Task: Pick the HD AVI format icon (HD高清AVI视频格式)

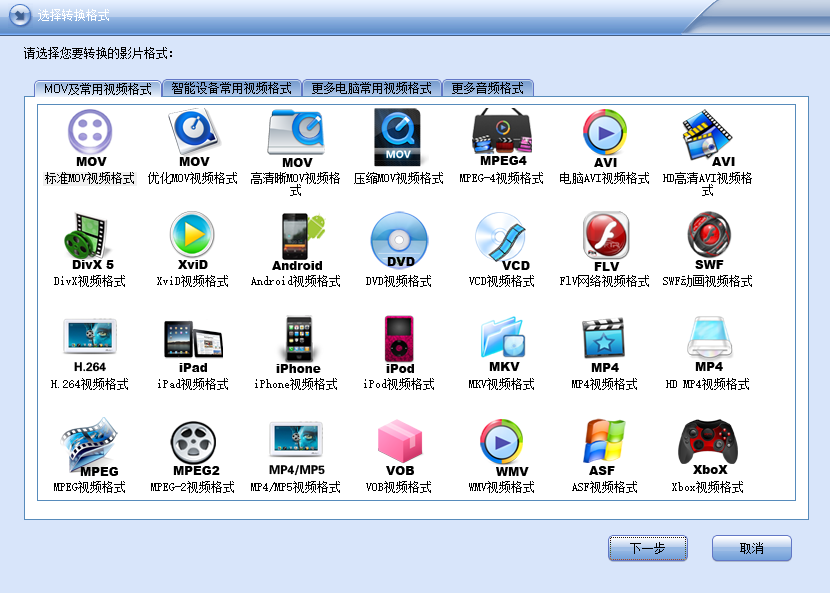Action: tap(708, 138)
